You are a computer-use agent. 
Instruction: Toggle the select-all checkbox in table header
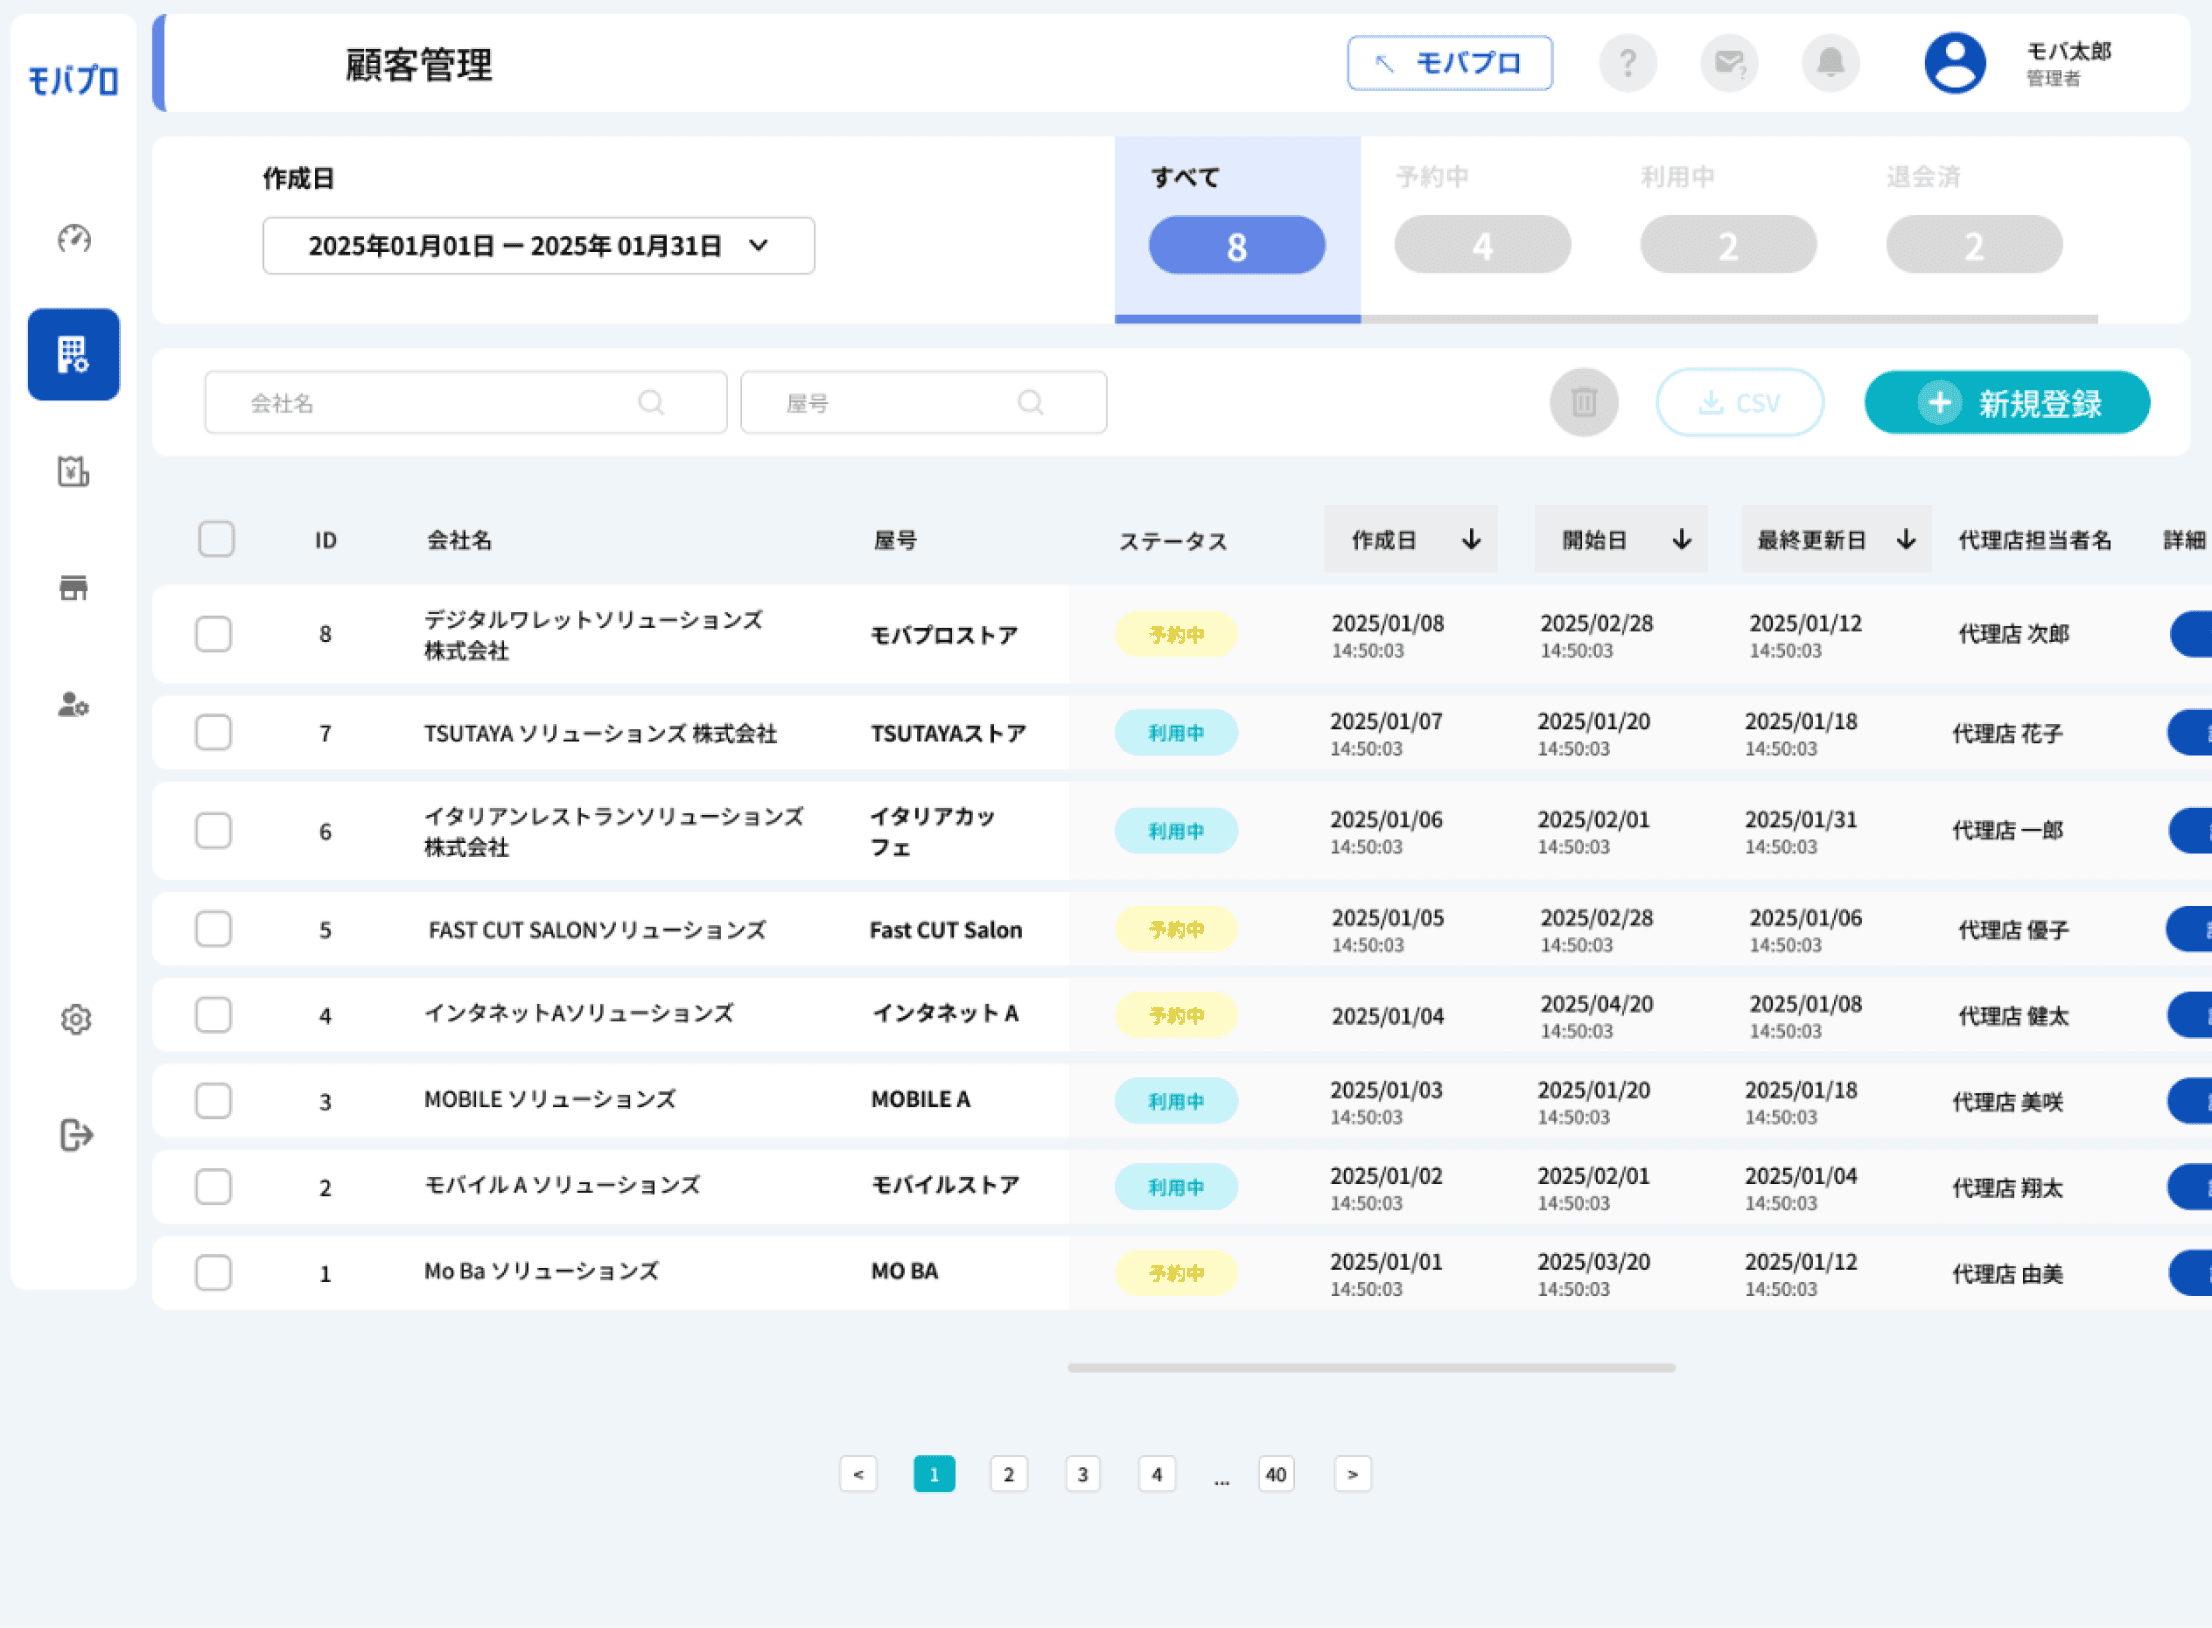pyautogui.click(x=216, y=540)
